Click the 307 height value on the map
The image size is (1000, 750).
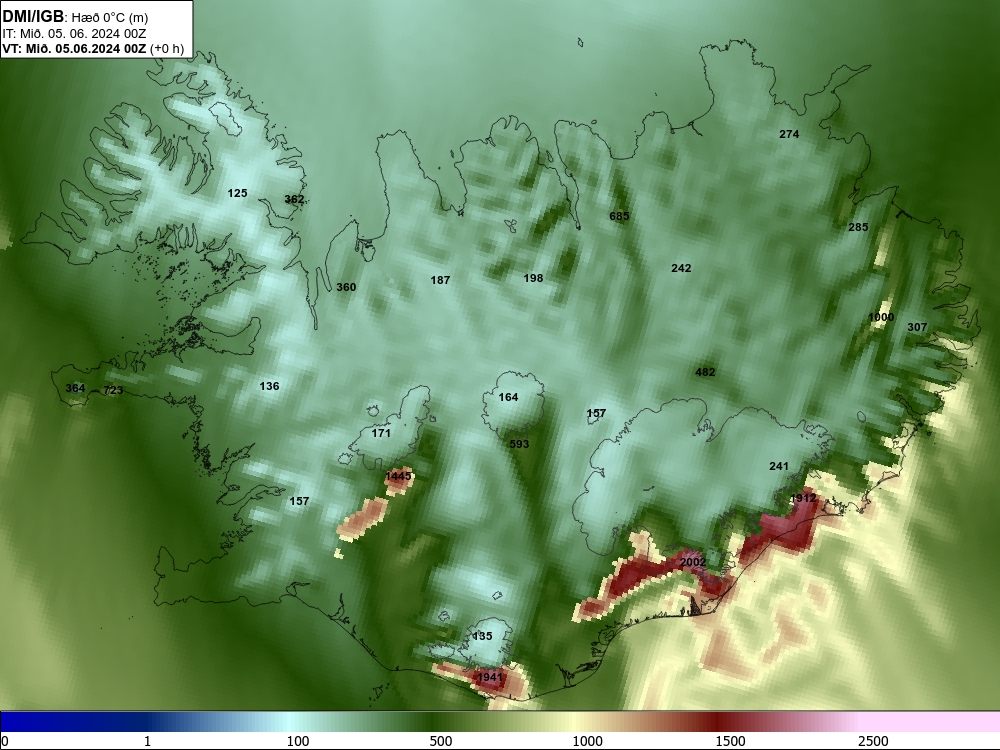coord(917,327)
